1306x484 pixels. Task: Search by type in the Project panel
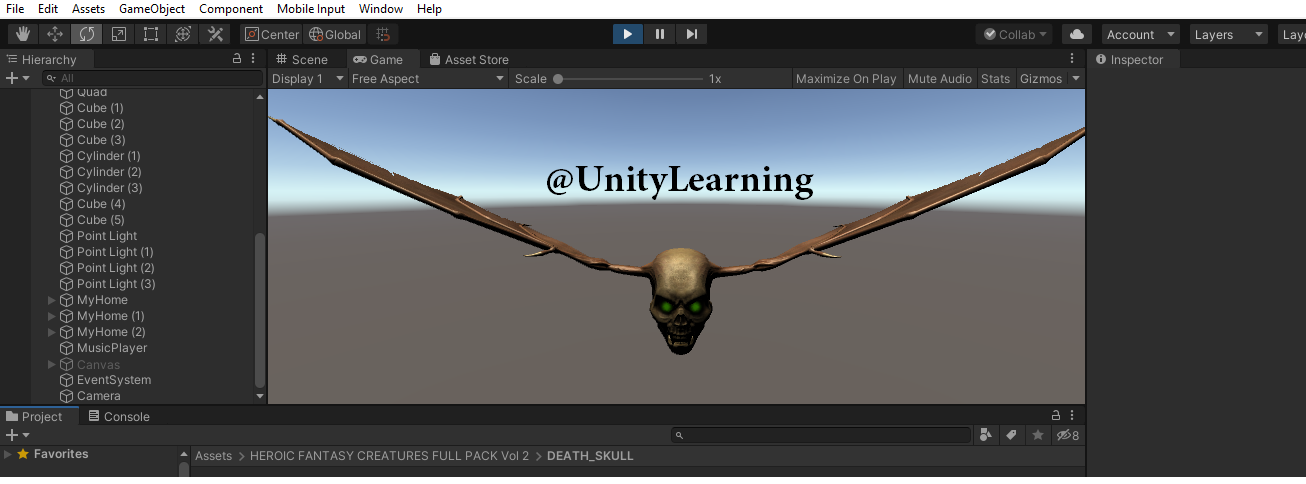[987, 435]
